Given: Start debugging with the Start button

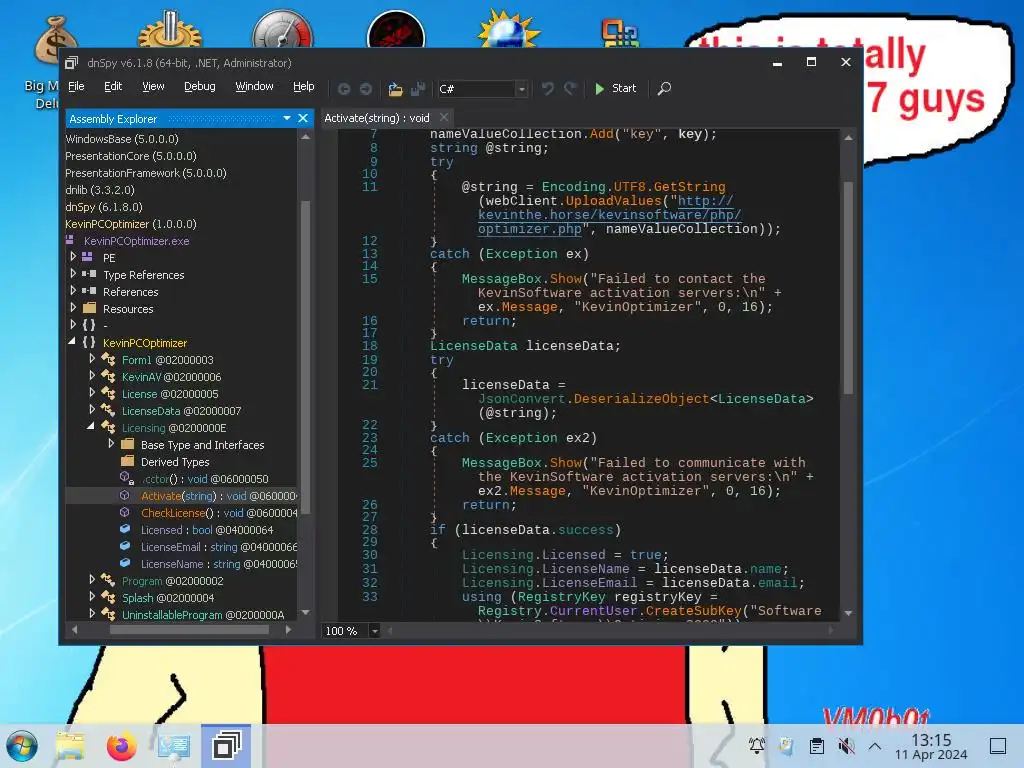Looking at the screenshot, I should [615, 88].
